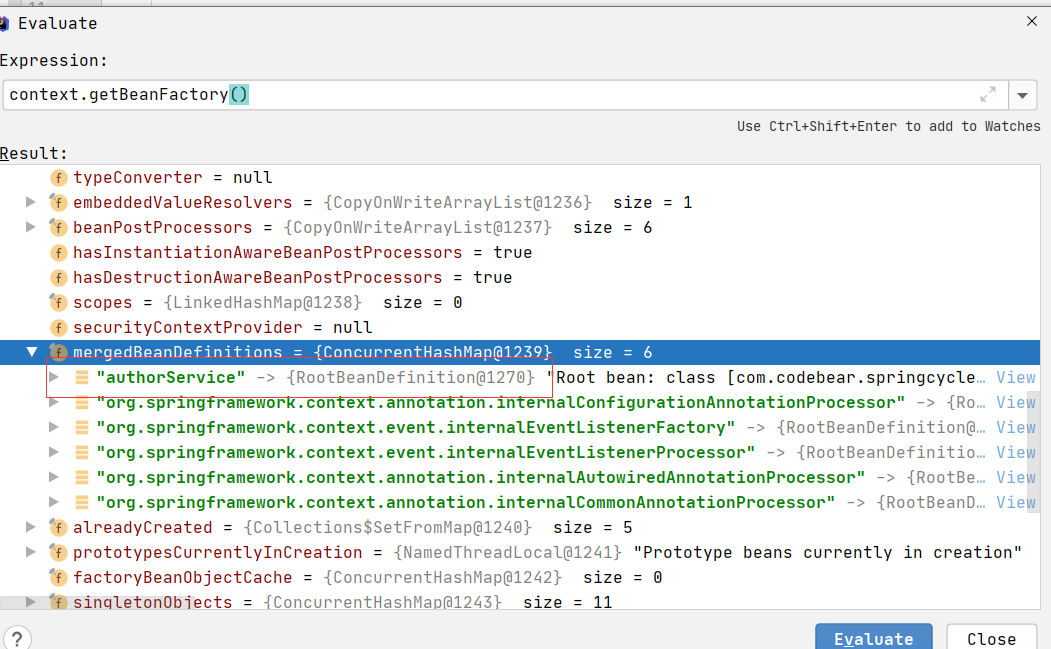Image resolution: width=1051 pixels, height=649 pixels.
Task: Click the expand icon in the expression field
Action: point(988,95)
